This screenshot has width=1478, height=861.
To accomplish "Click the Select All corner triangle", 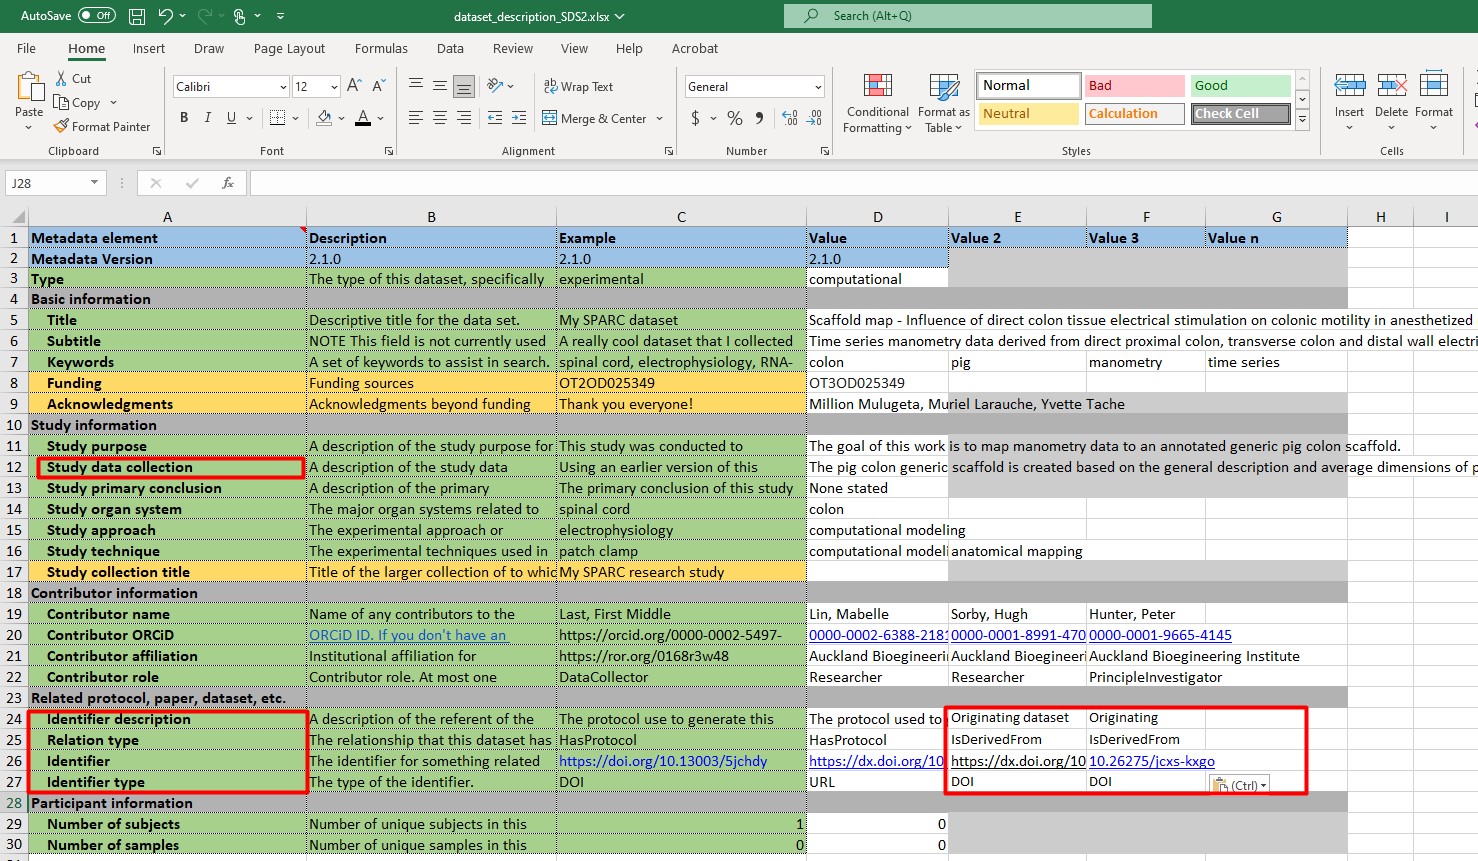I will [x=18, y=217].
